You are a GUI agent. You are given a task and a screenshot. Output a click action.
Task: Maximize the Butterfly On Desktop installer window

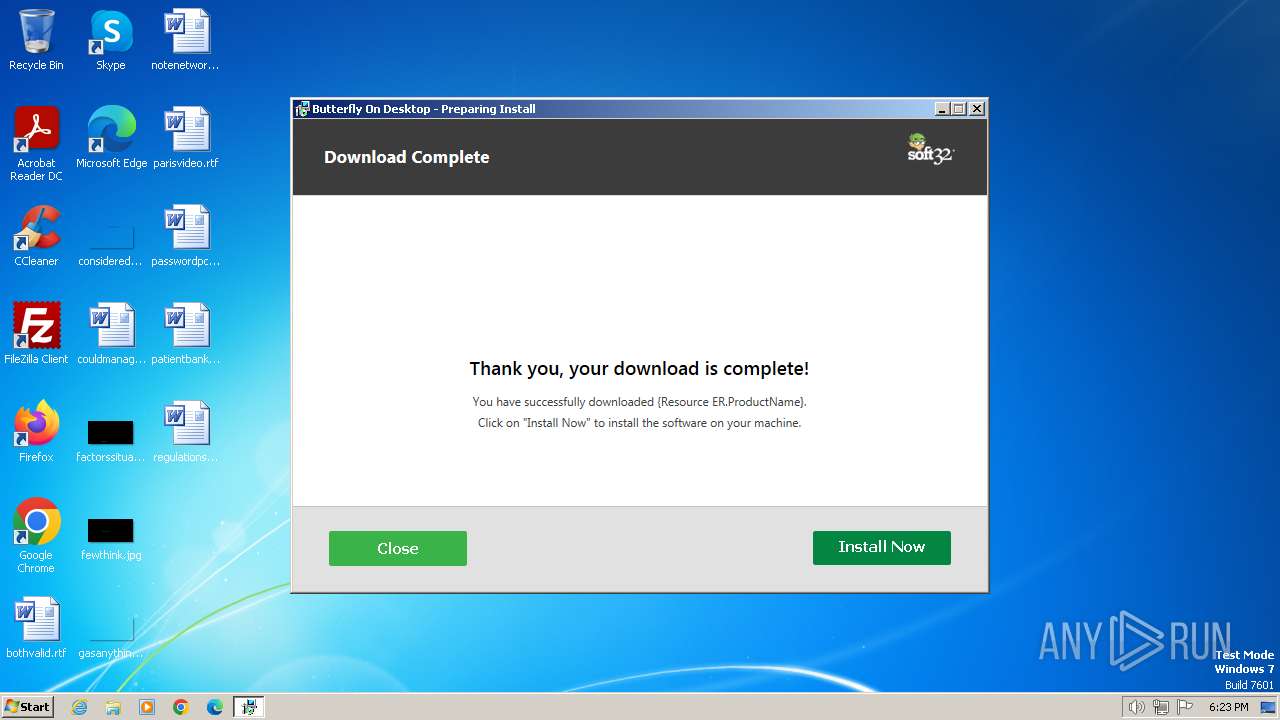958,109
